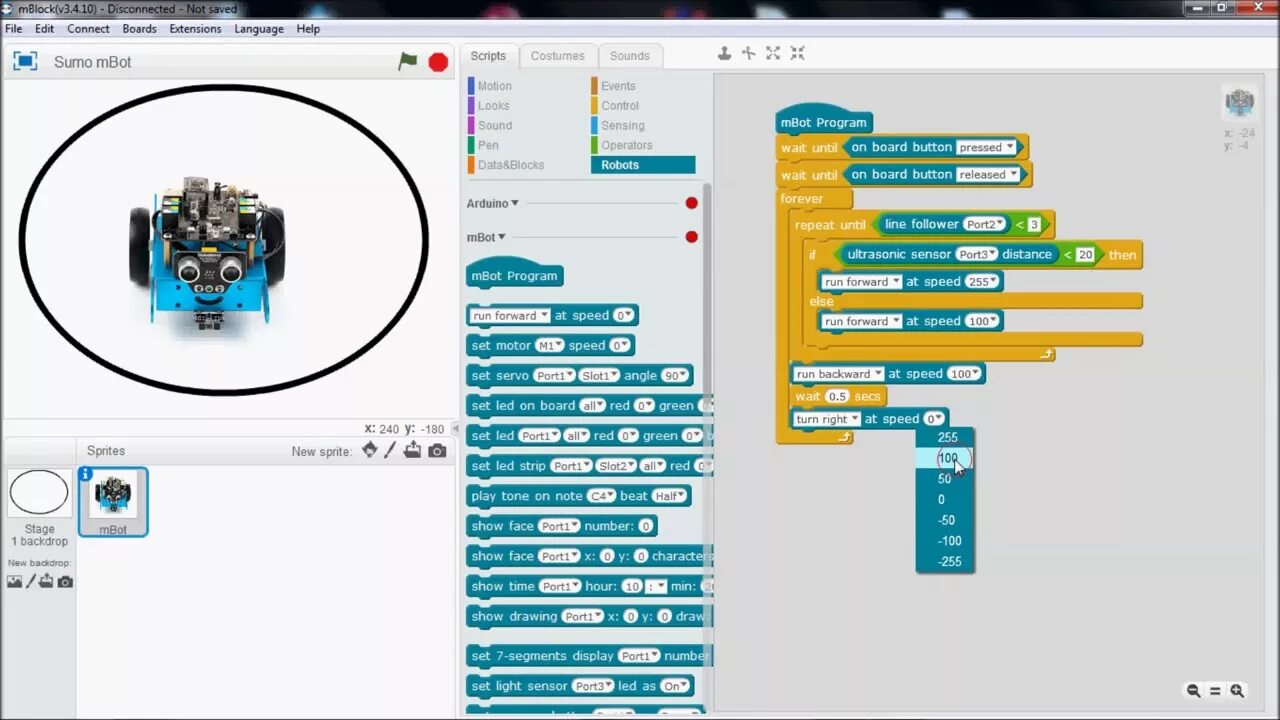Paint new backdrop icon
The image size is (1280, 720).
coord(31,581)
